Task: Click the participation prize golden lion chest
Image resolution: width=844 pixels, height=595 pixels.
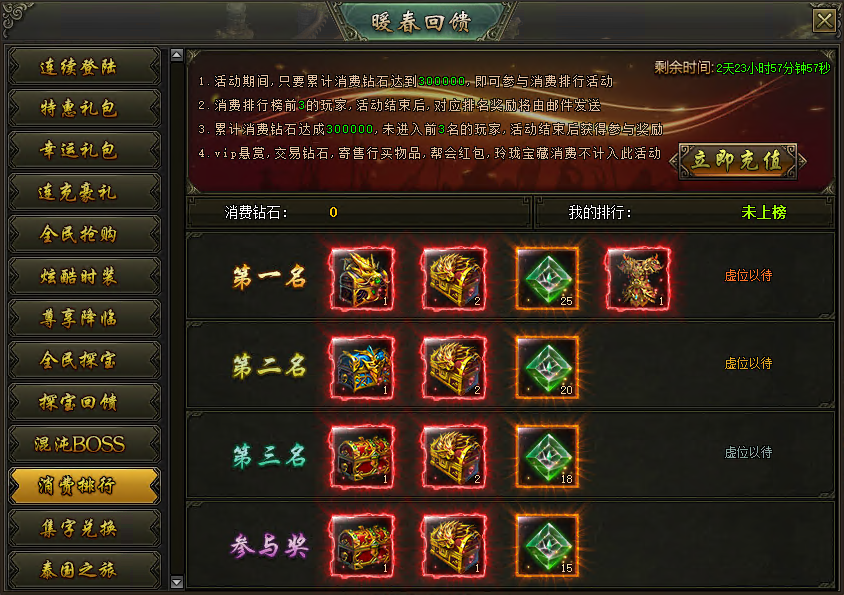Action: [454, 546]
